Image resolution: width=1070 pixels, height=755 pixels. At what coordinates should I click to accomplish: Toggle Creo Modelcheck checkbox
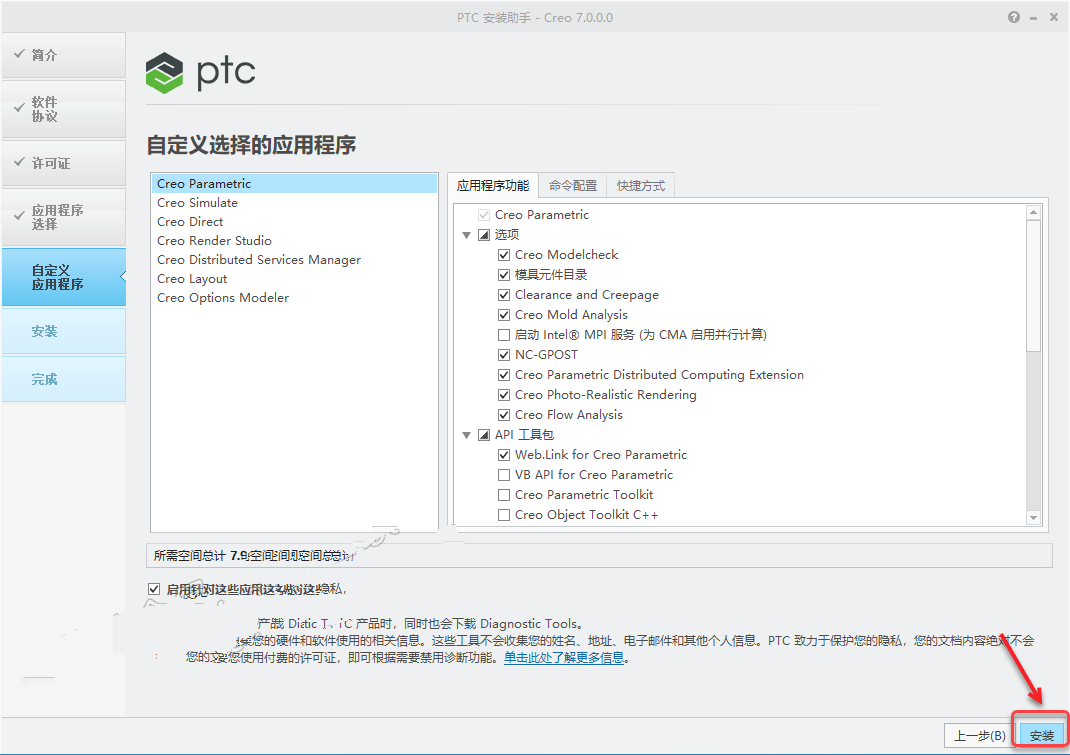pyautogui.click(x=504, y=255)
